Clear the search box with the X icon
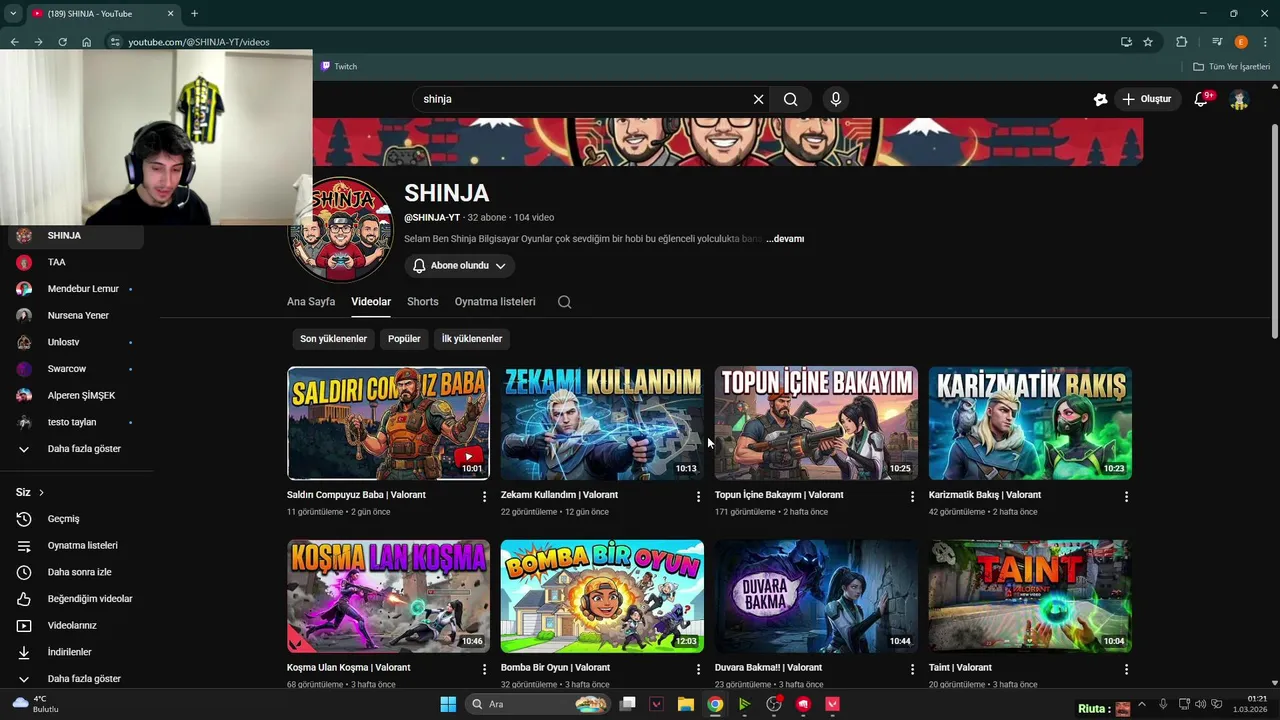Viewport: 1280px width, 720px height. click(758, 99)
